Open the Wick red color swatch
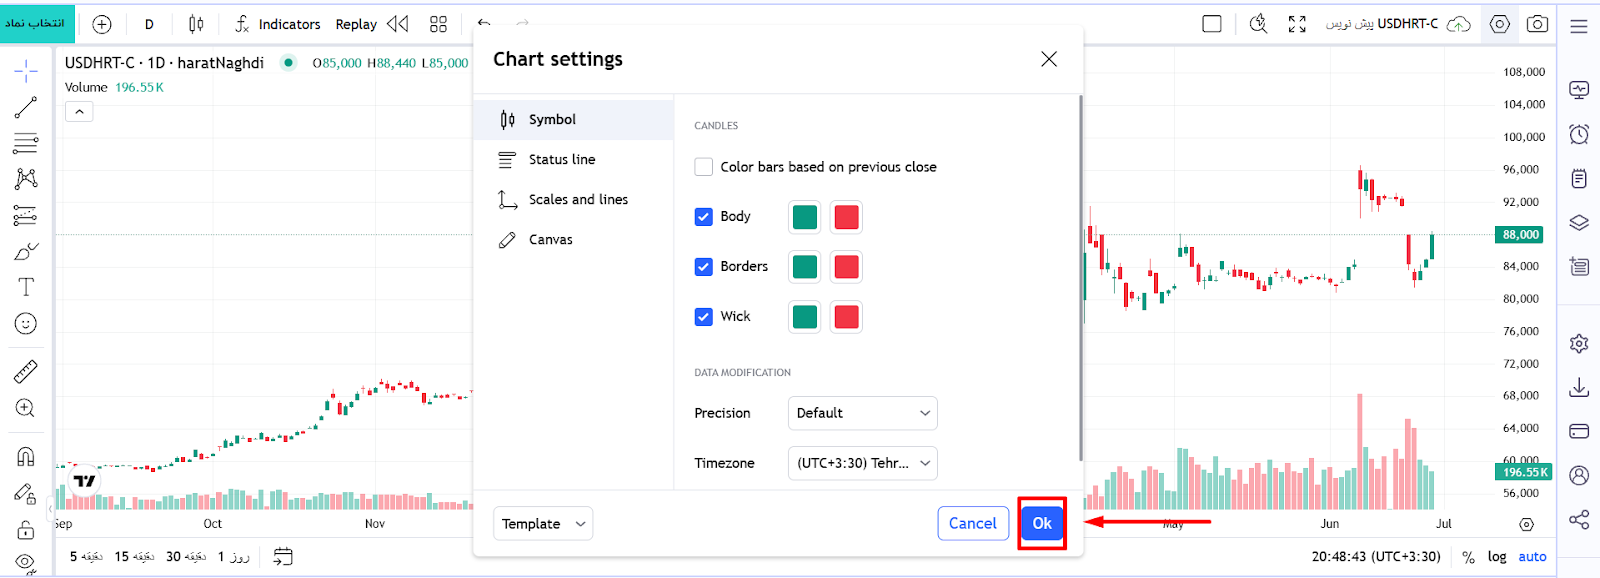1600x578 pixels. (x=847, y=317)
